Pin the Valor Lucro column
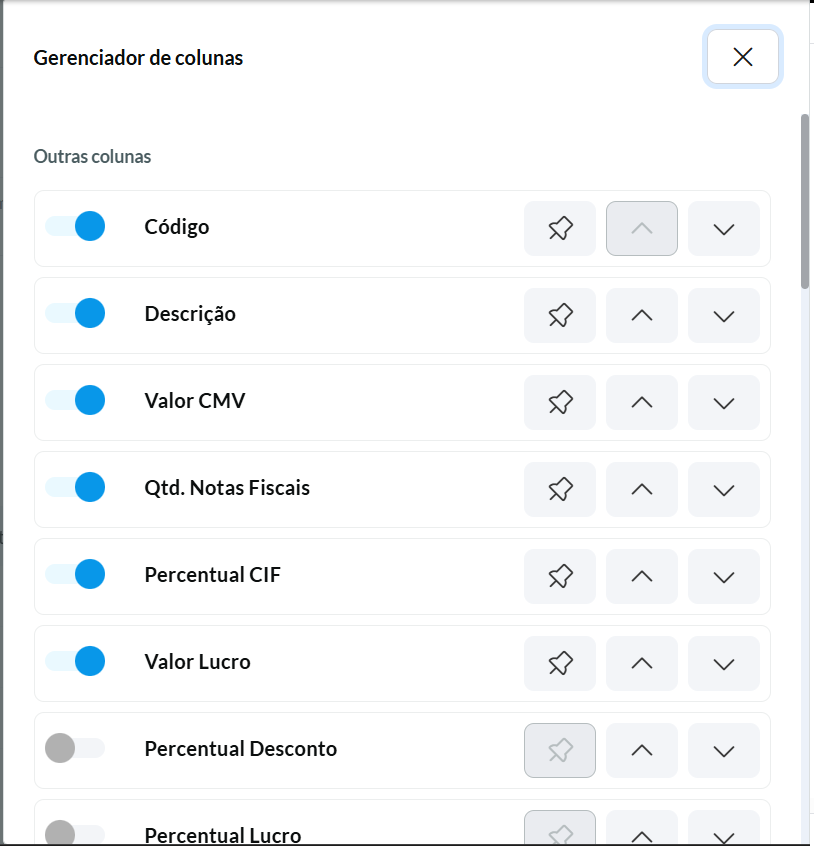This screenshot has height=846, width=814. tap(560, 663)
